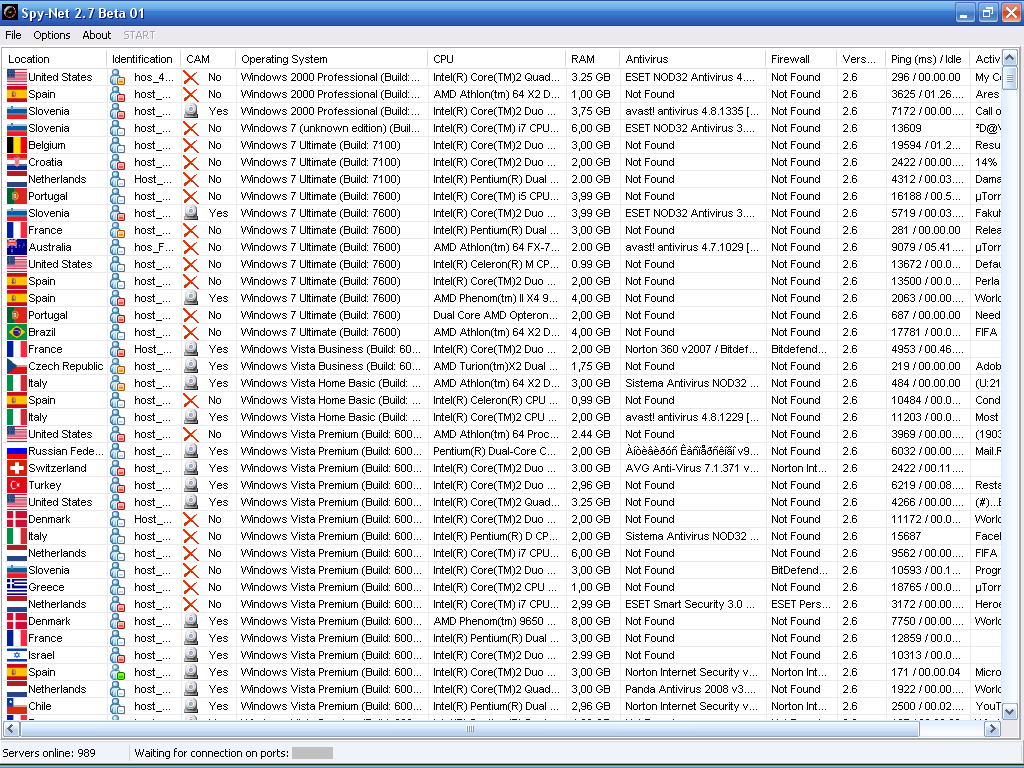
Task: Click the user icon in Czech Republic row
Action: click(118, 366)
